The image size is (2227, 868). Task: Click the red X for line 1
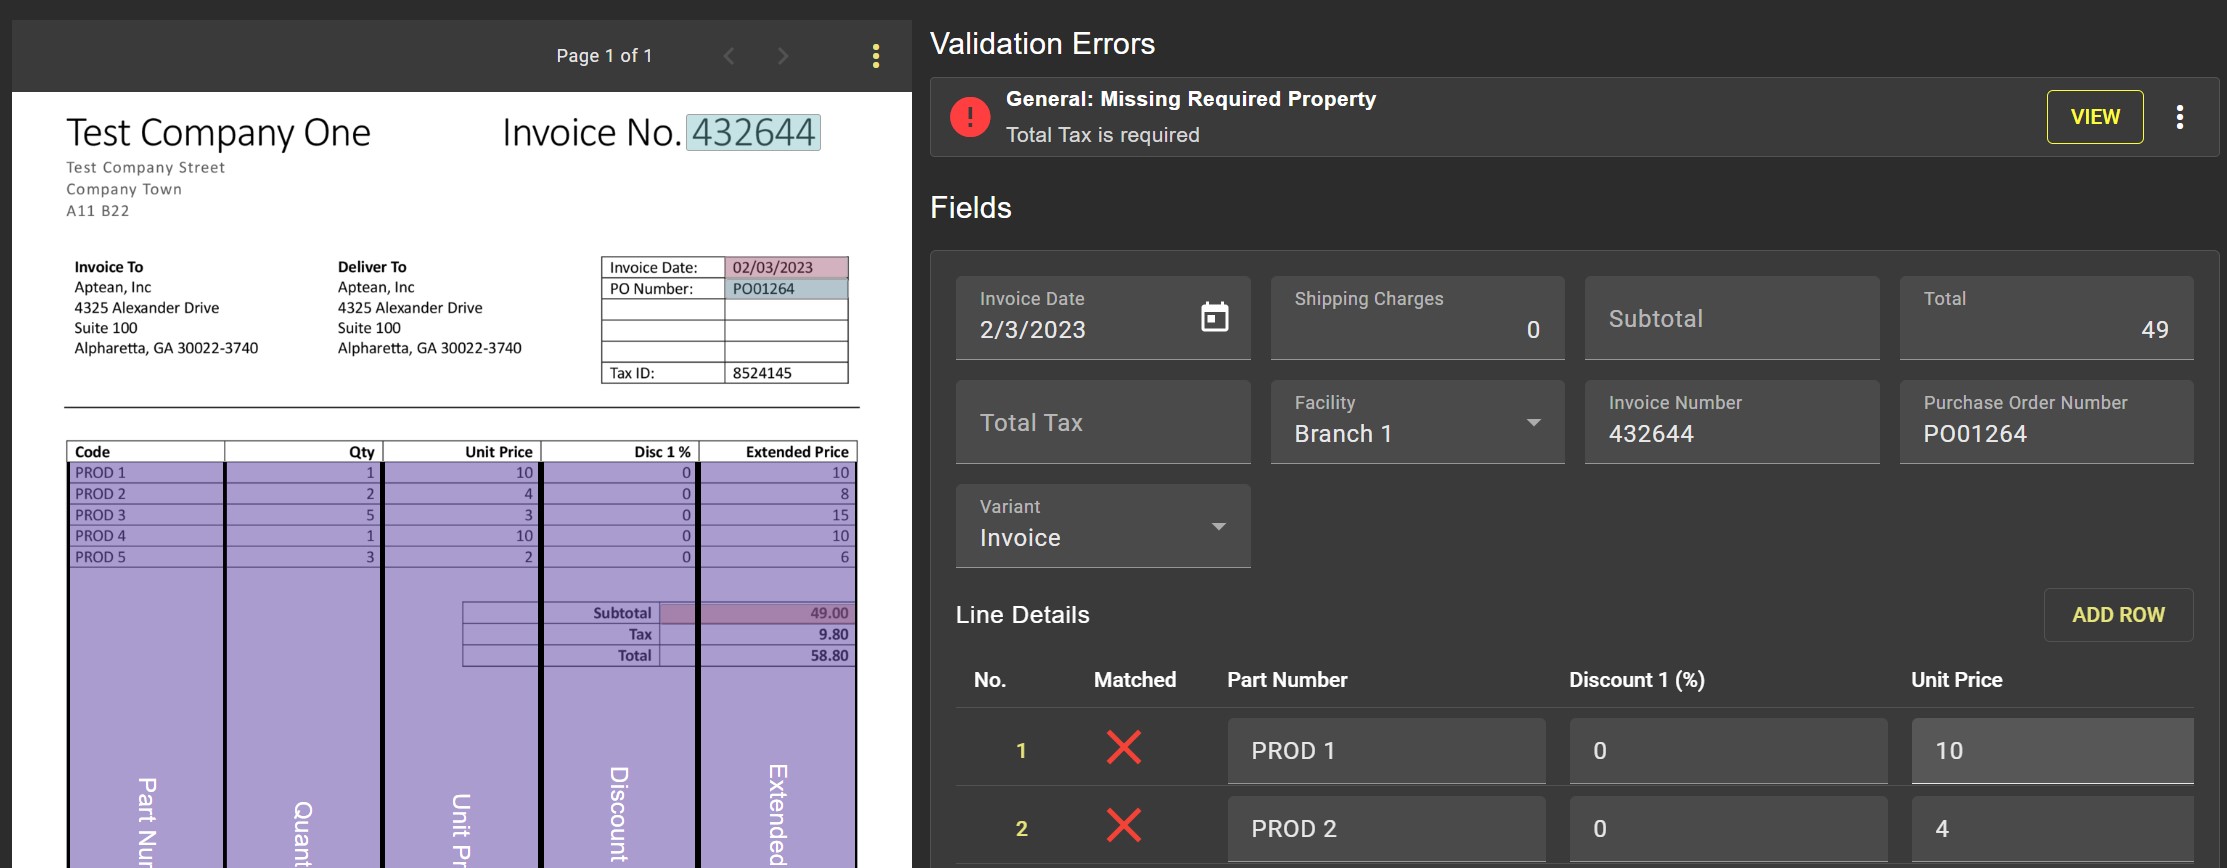pyautogui.click(x=1124, y=748)
